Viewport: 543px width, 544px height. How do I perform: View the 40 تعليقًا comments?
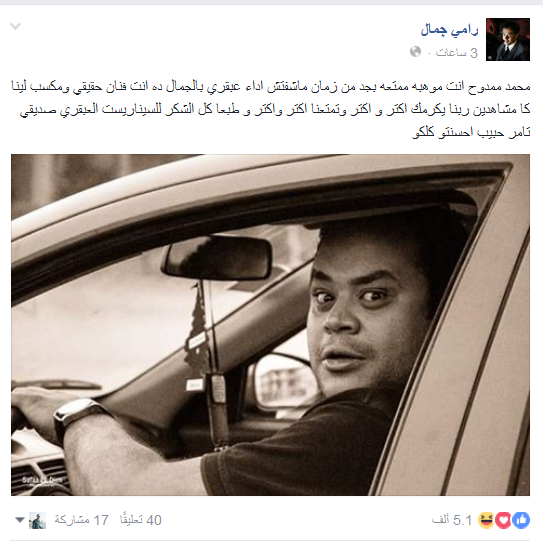(x=141, y=520)
